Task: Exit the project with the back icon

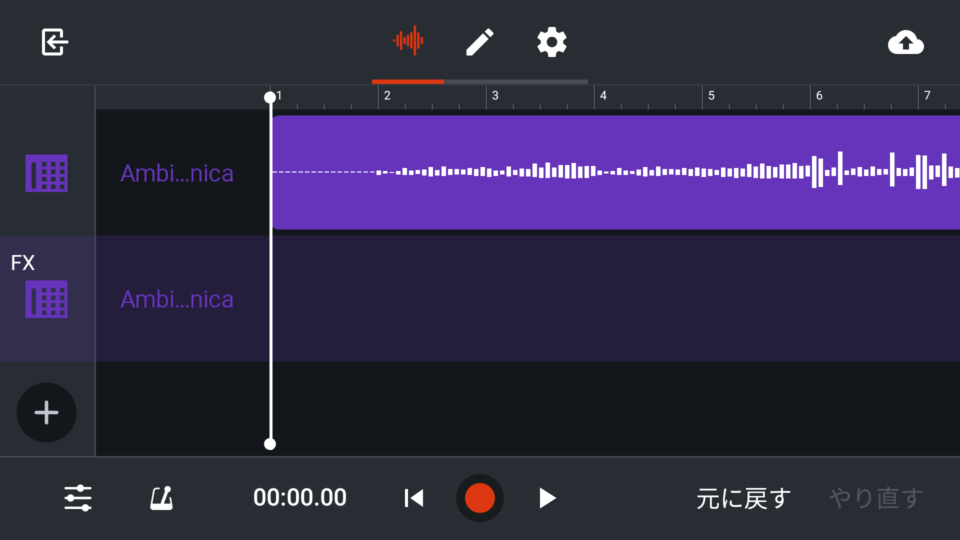Action: (54, 42)
